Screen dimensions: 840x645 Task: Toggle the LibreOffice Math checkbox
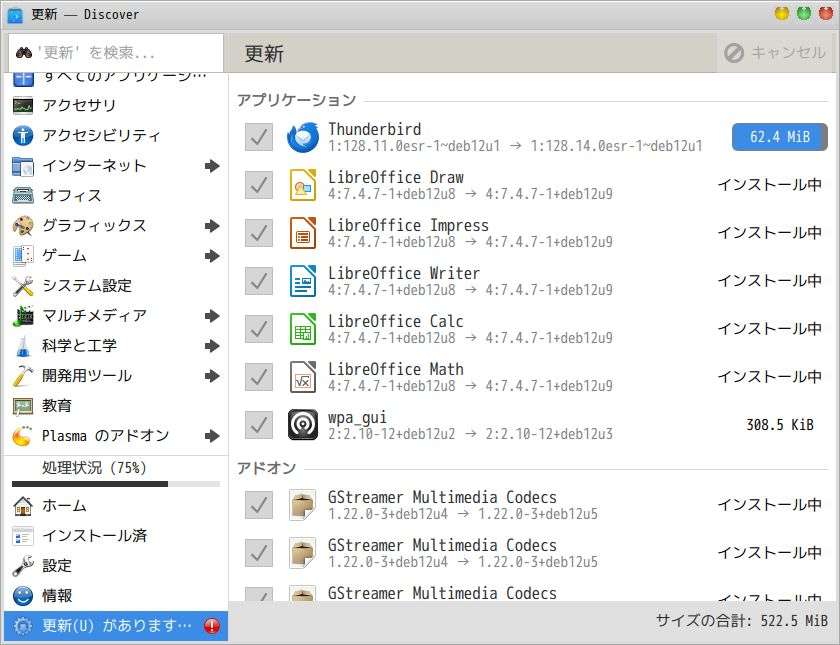coord(259,377)
